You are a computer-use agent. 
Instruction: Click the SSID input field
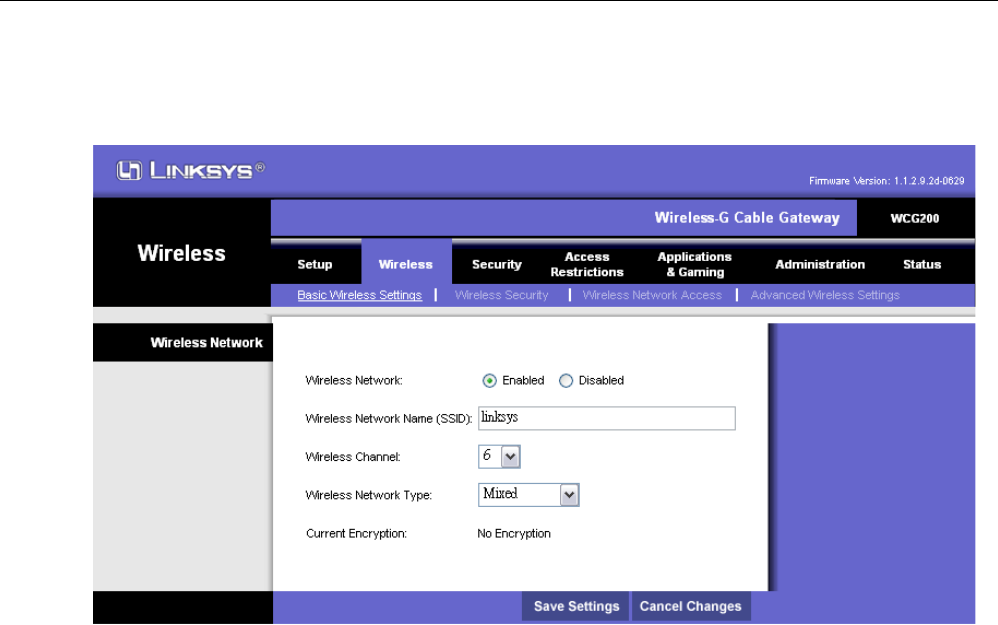(x=607, y=418)
